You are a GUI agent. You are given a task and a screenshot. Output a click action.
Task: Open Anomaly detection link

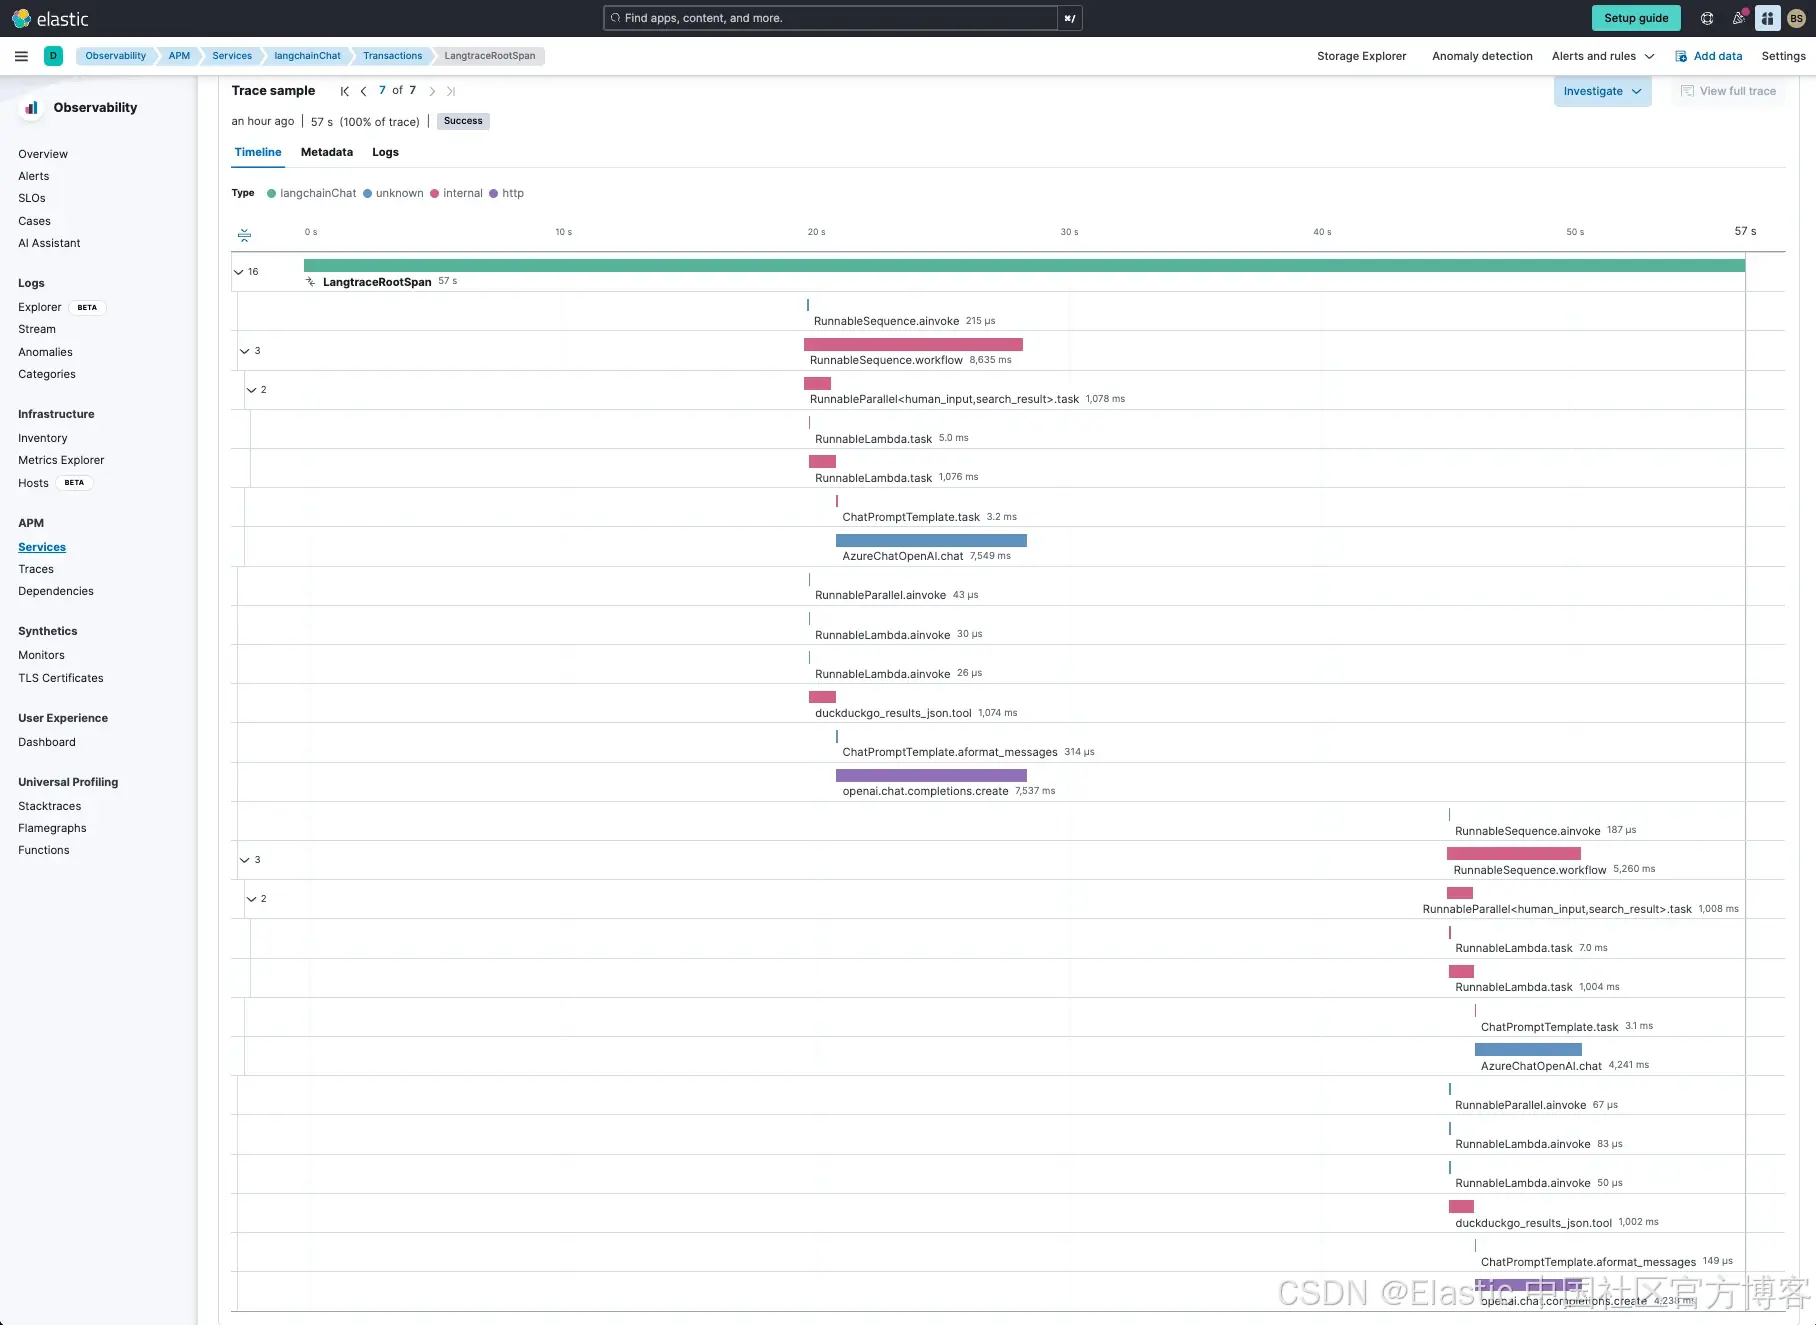pos(1482,56)
